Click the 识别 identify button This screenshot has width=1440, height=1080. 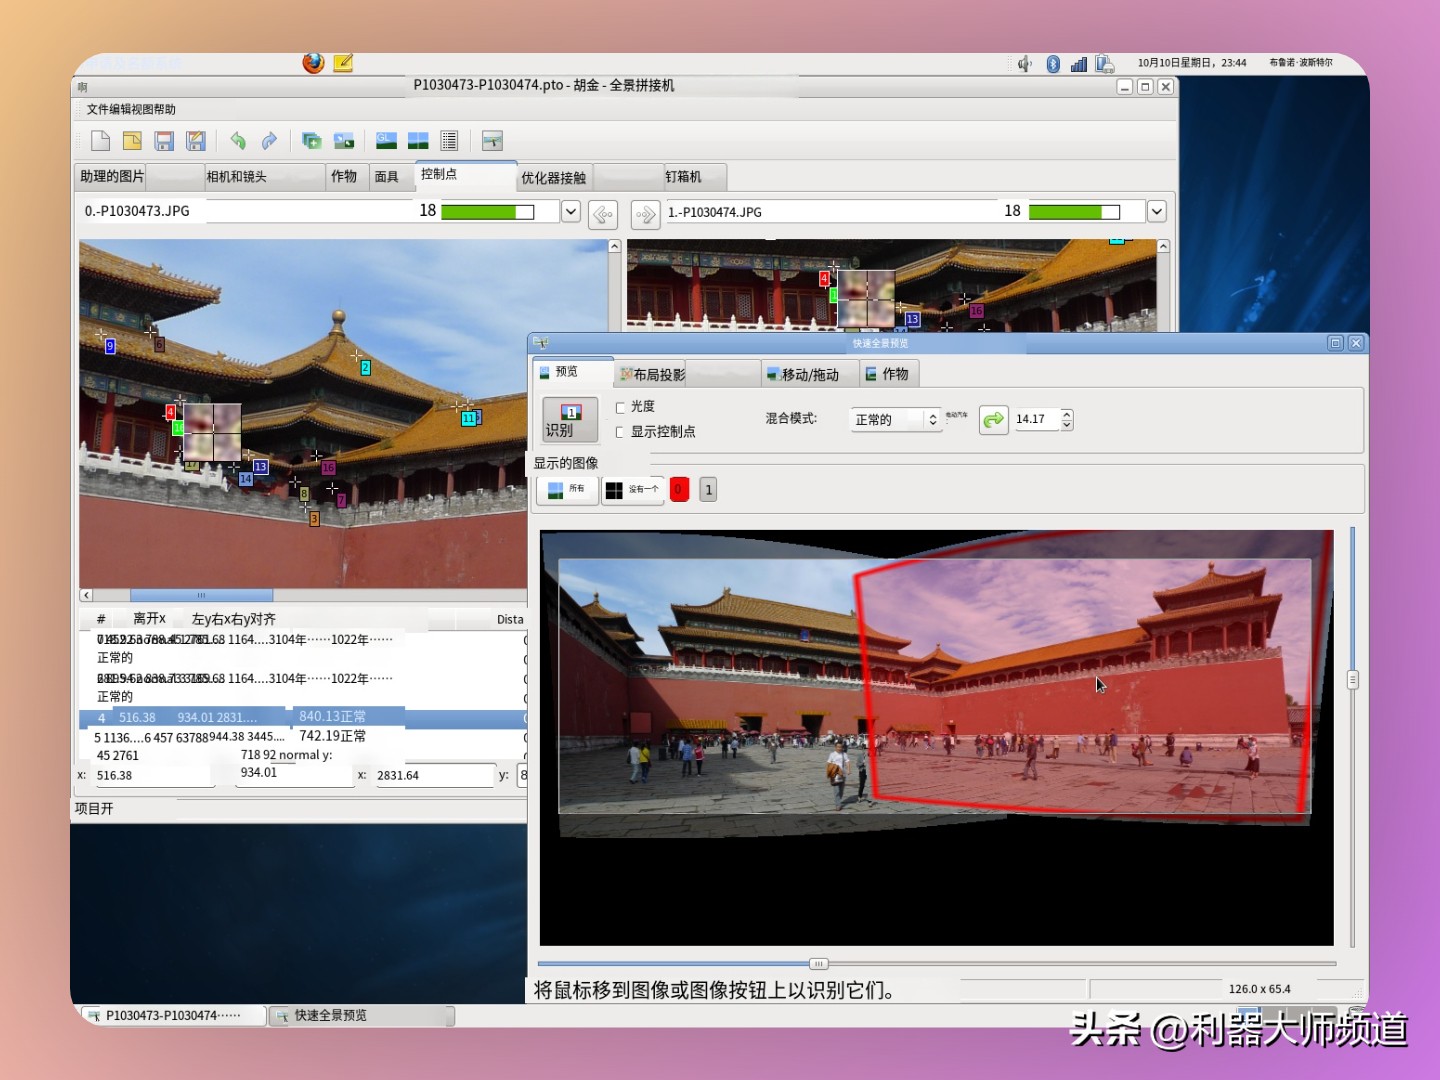tap(570, 420)
